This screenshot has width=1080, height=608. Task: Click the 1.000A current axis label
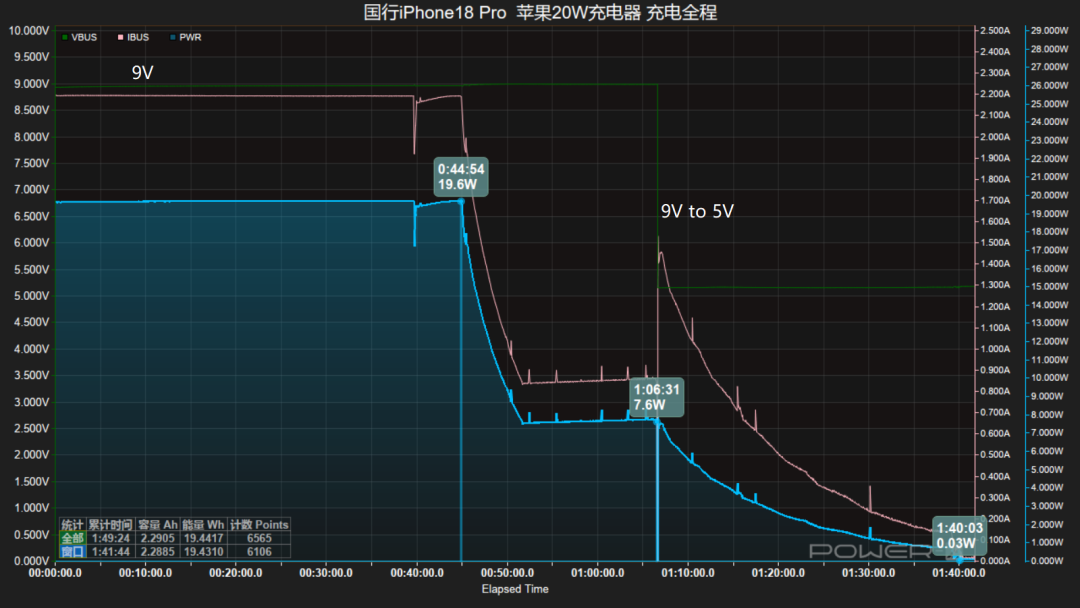coord(995,349)
